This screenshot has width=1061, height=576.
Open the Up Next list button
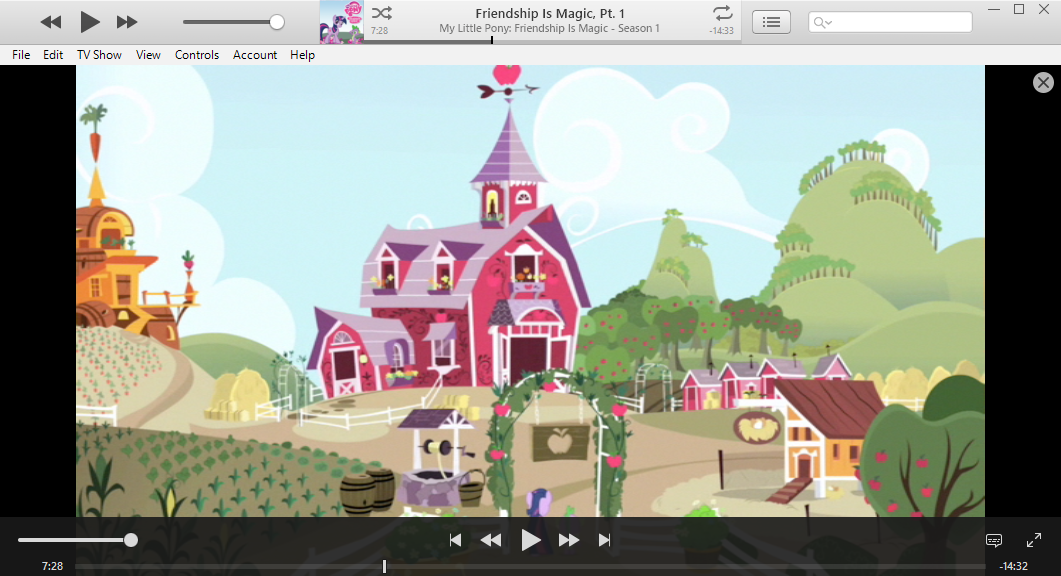771,22
